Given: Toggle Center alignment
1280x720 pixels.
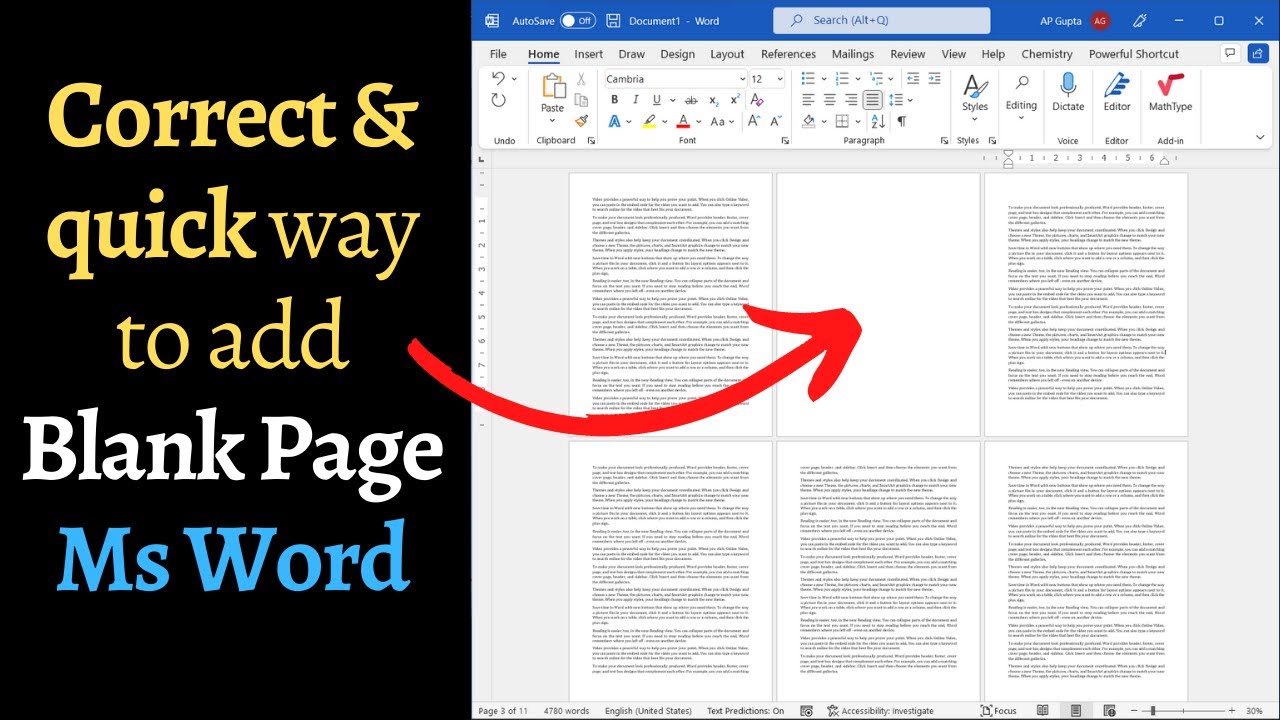Looking at the screenshot, I should pyautogui.click(x=830, y=100).
